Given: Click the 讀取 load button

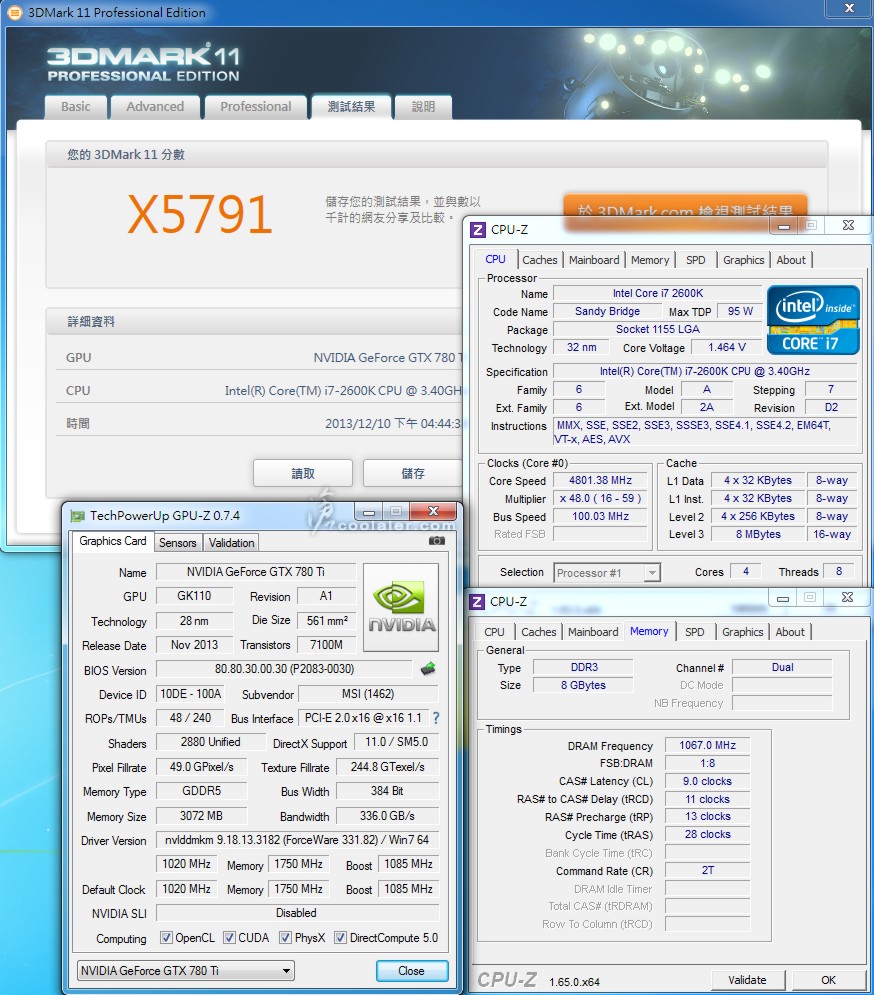Looking at the screenshot, I should pyautogui.click(x=303, y=473).
